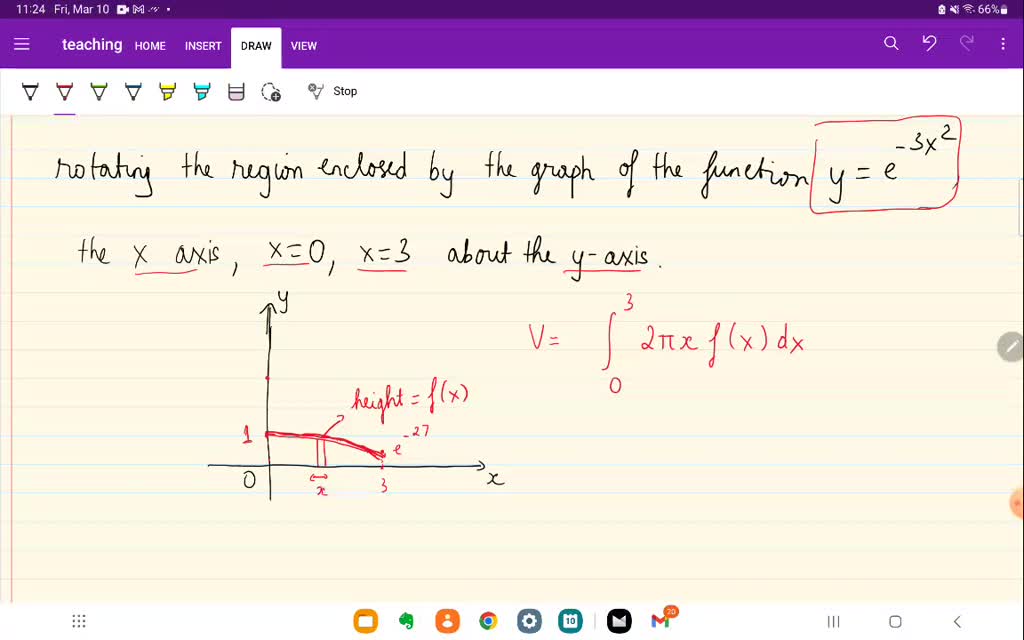Select the lasso selection tool
Viewport: 1024px width, 640px height.
point(269,91)
